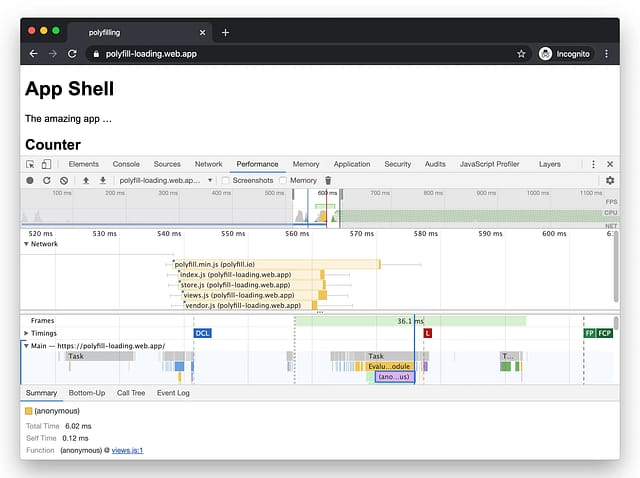The width and height of the screenshot is (640, 478).
Task: Click the load profile upload arrow
Action: coord(86,181)
